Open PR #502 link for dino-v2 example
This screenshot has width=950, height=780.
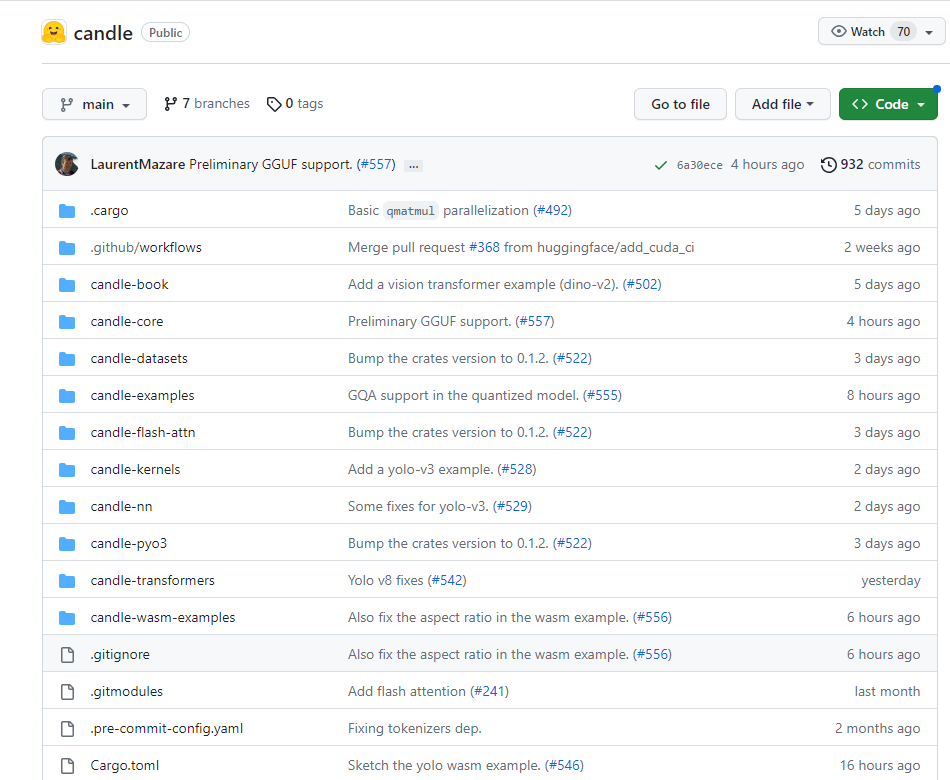coord(642,284)
